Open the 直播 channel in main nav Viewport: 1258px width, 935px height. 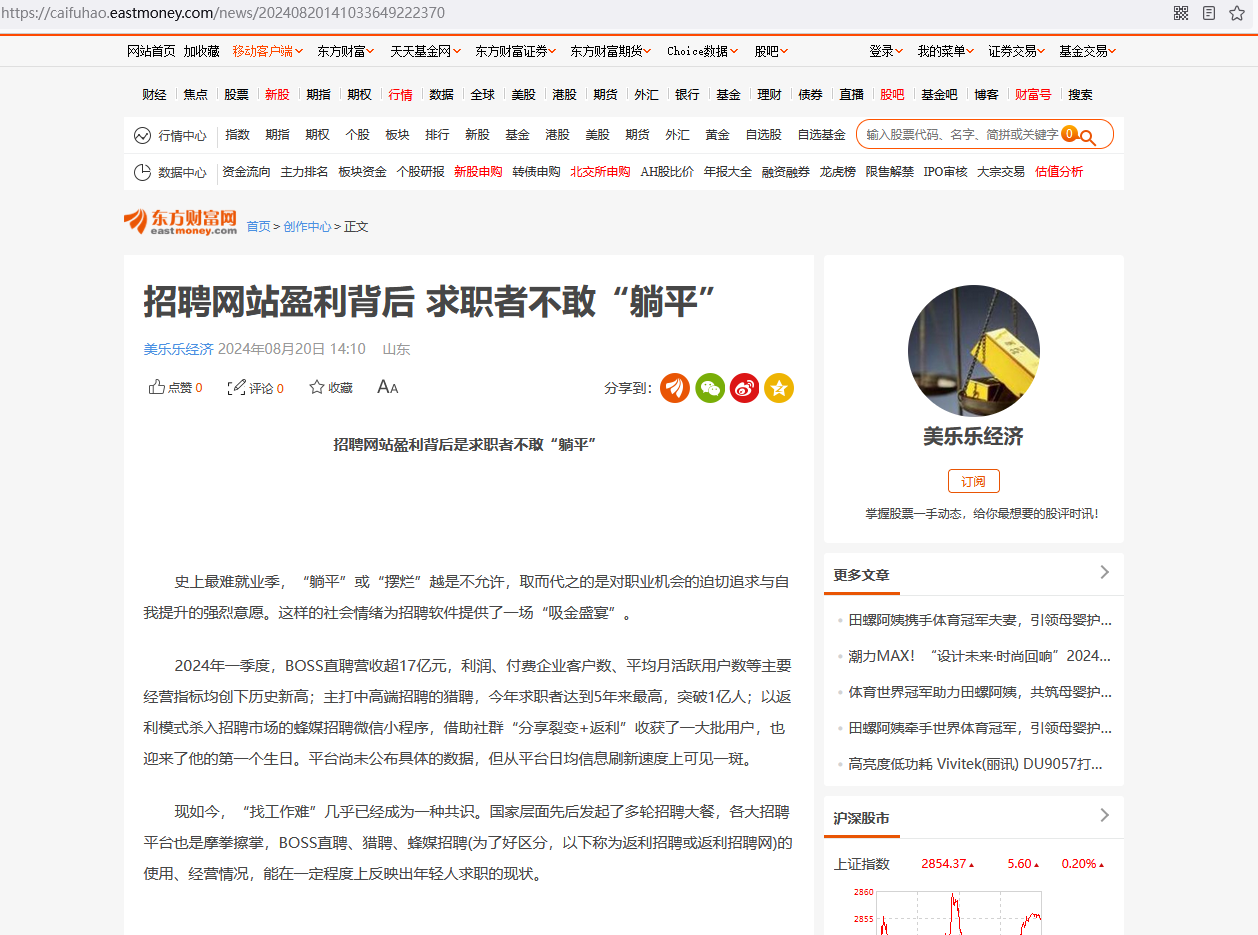tap(851, 95)
